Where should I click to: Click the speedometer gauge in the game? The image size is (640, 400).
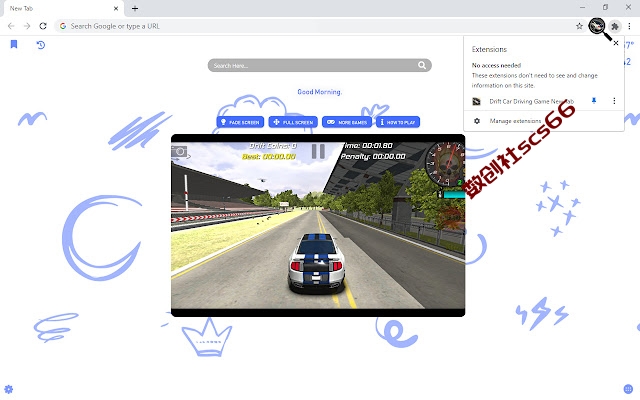(x=445, y=165)
